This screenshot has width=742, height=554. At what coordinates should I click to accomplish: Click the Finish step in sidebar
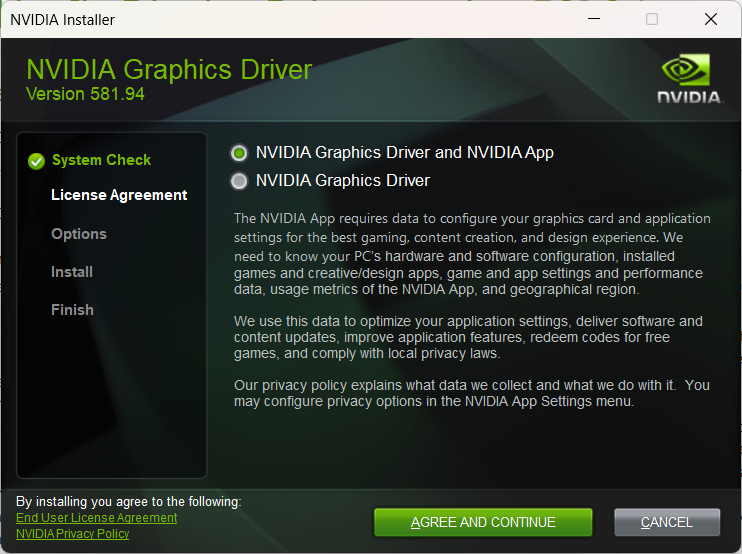coord(72,310)
